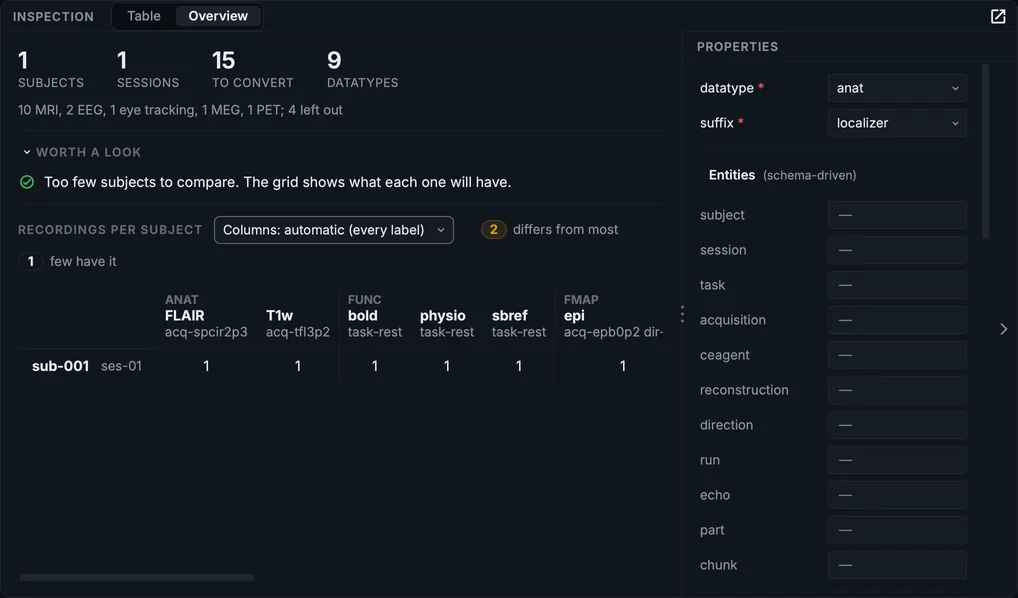Click the run entity field
Screen dimensions: 1018x598
coord(897,460)
